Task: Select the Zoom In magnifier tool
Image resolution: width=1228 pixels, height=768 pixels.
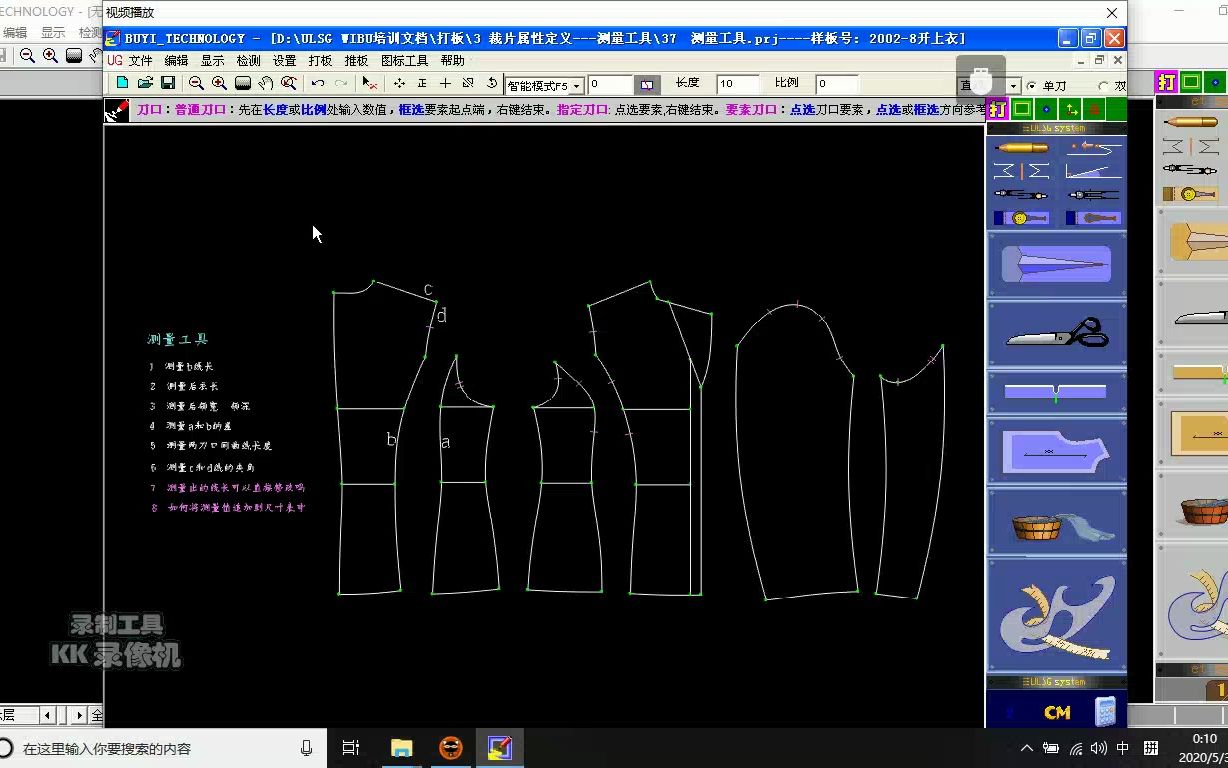Action: click(x=219, y=83)
